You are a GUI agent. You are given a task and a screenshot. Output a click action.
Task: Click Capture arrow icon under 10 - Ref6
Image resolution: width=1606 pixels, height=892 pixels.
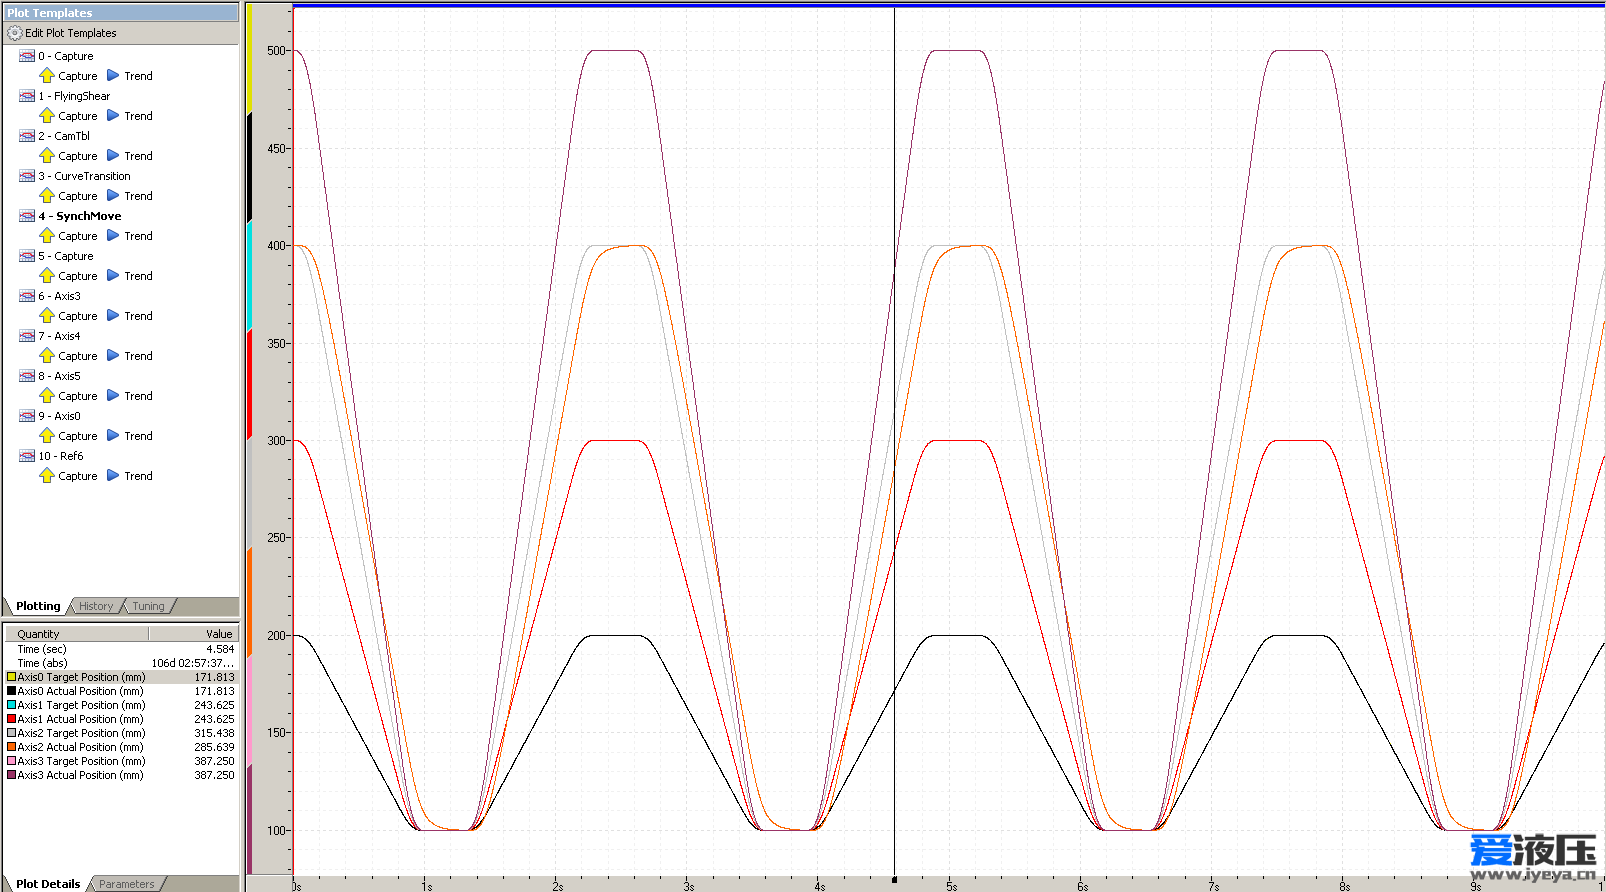coord(47,476)
